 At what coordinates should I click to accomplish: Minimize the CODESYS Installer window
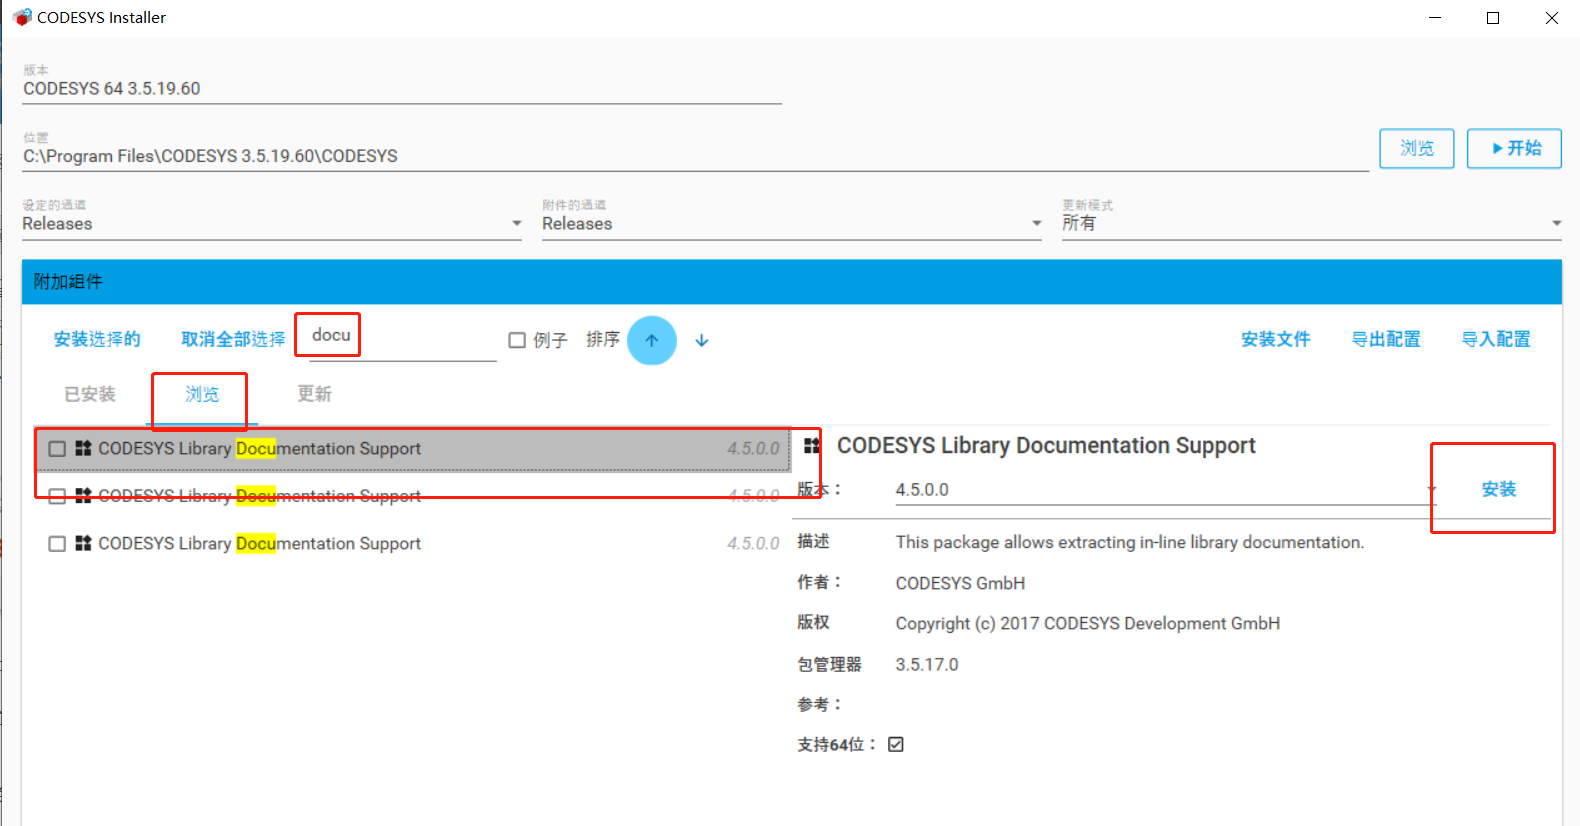point(1435,18)
